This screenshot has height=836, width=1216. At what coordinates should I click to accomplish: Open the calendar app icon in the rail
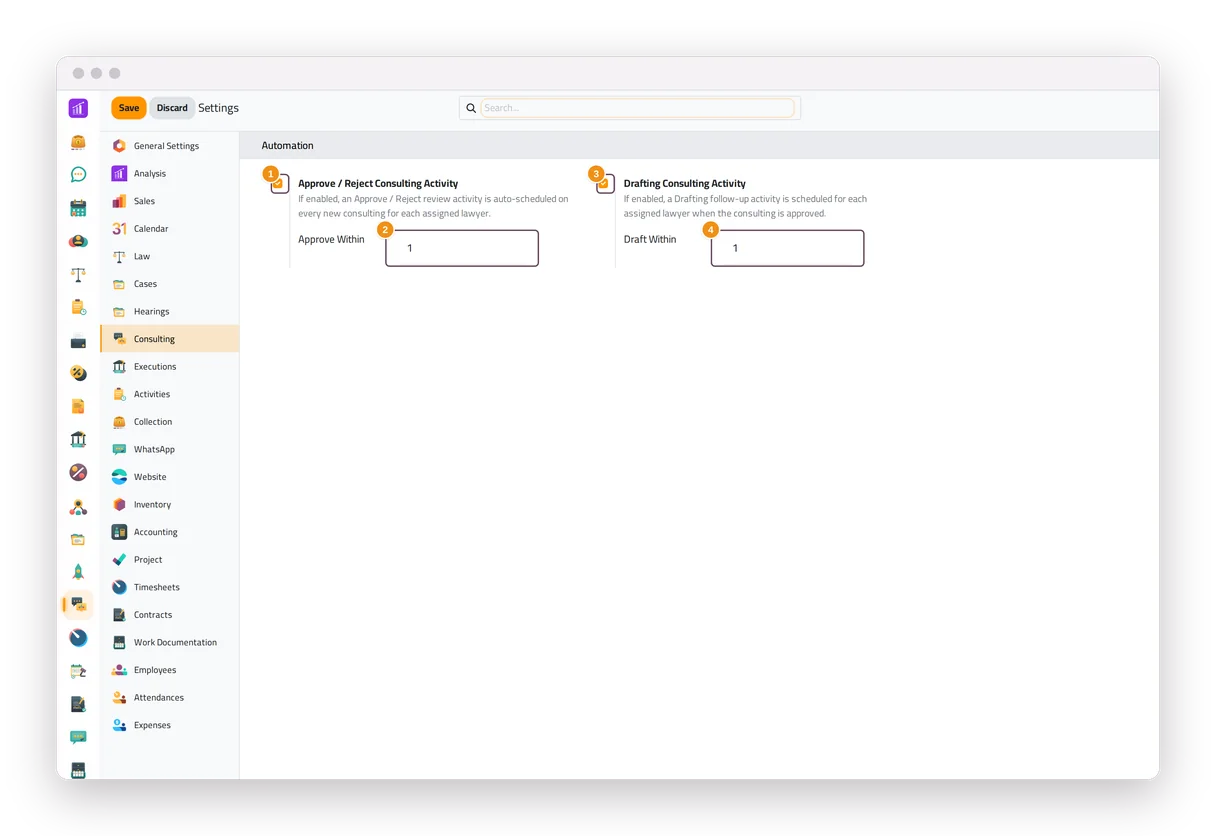click(78, 208)
